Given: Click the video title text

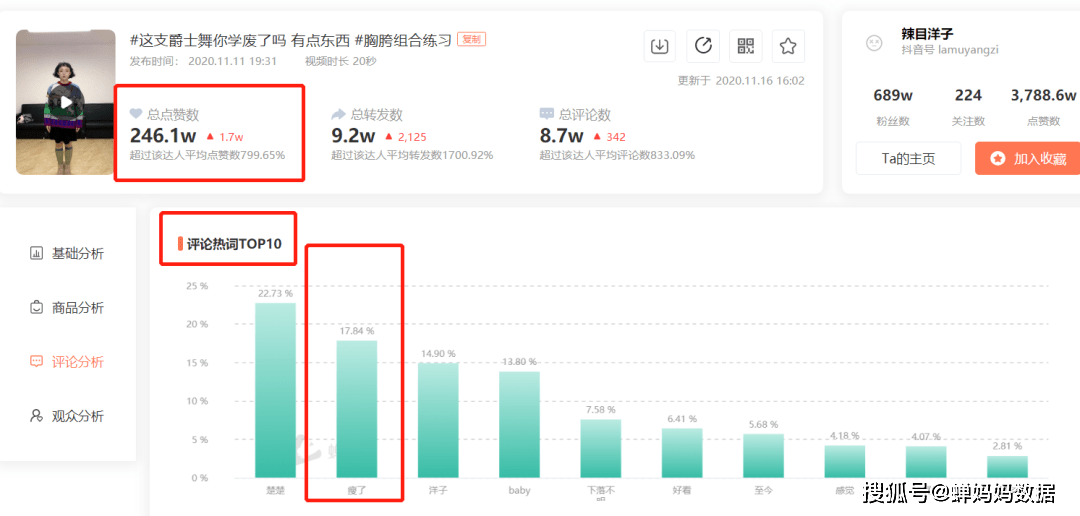Looking at the screenshot, I should click(291, 40).
